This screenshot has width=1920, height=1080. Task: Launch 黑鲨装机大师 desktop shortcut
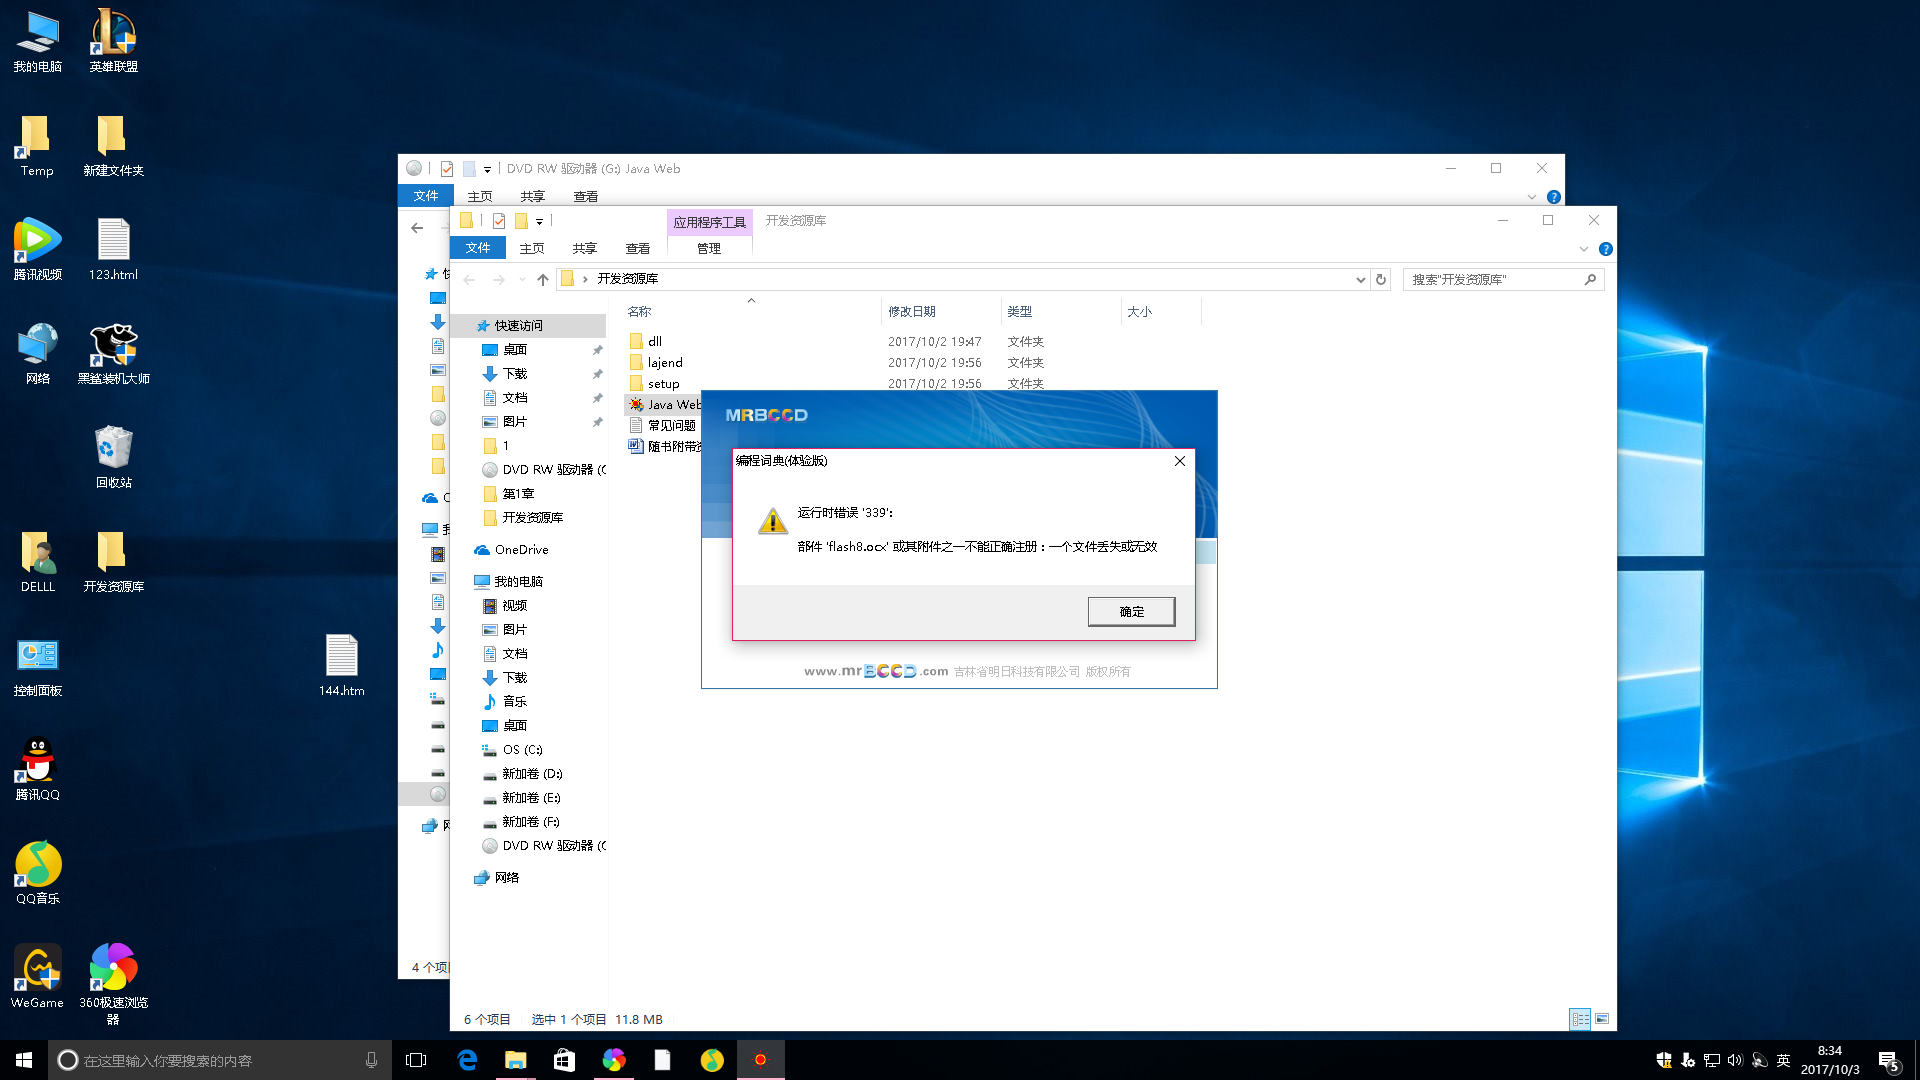[114, 354]
